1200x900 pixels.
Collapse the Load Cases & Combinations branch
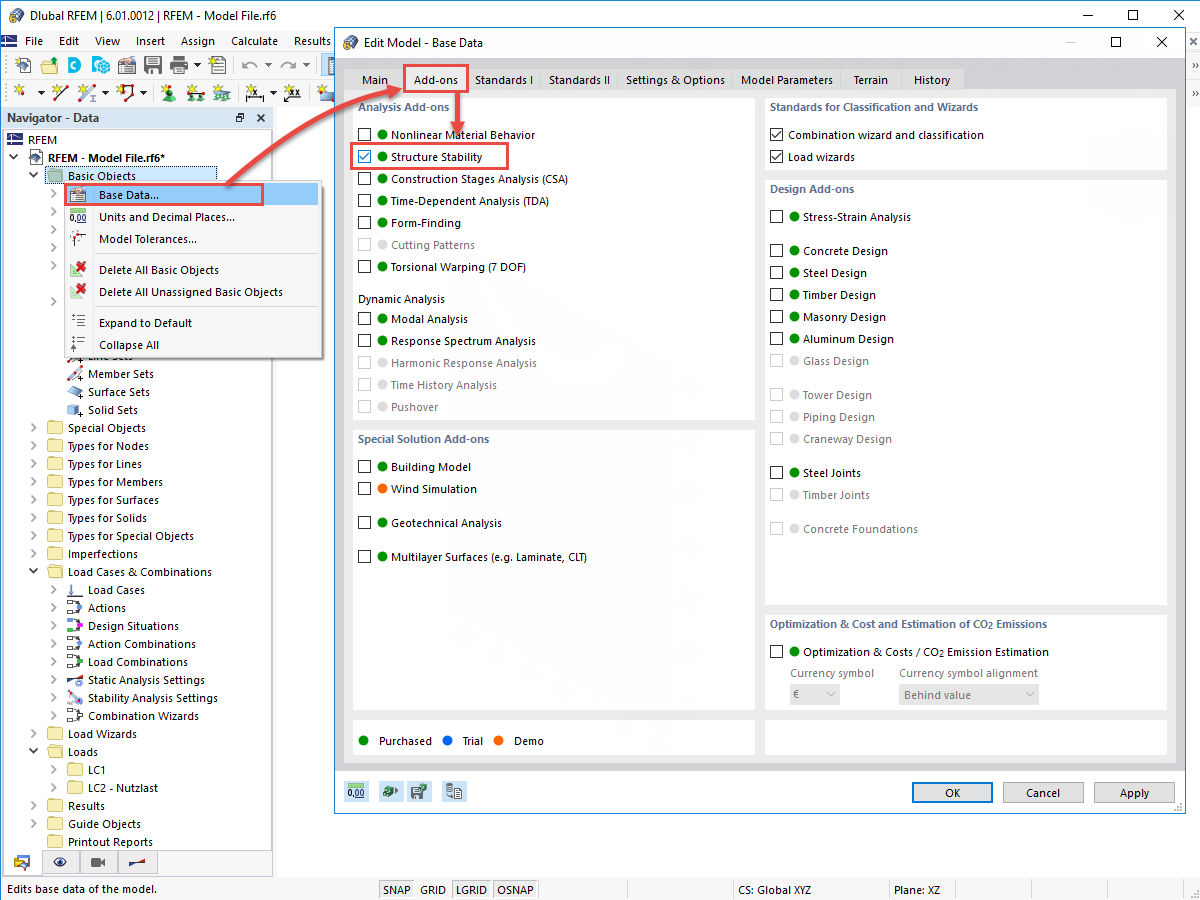(x=32, y=571)
